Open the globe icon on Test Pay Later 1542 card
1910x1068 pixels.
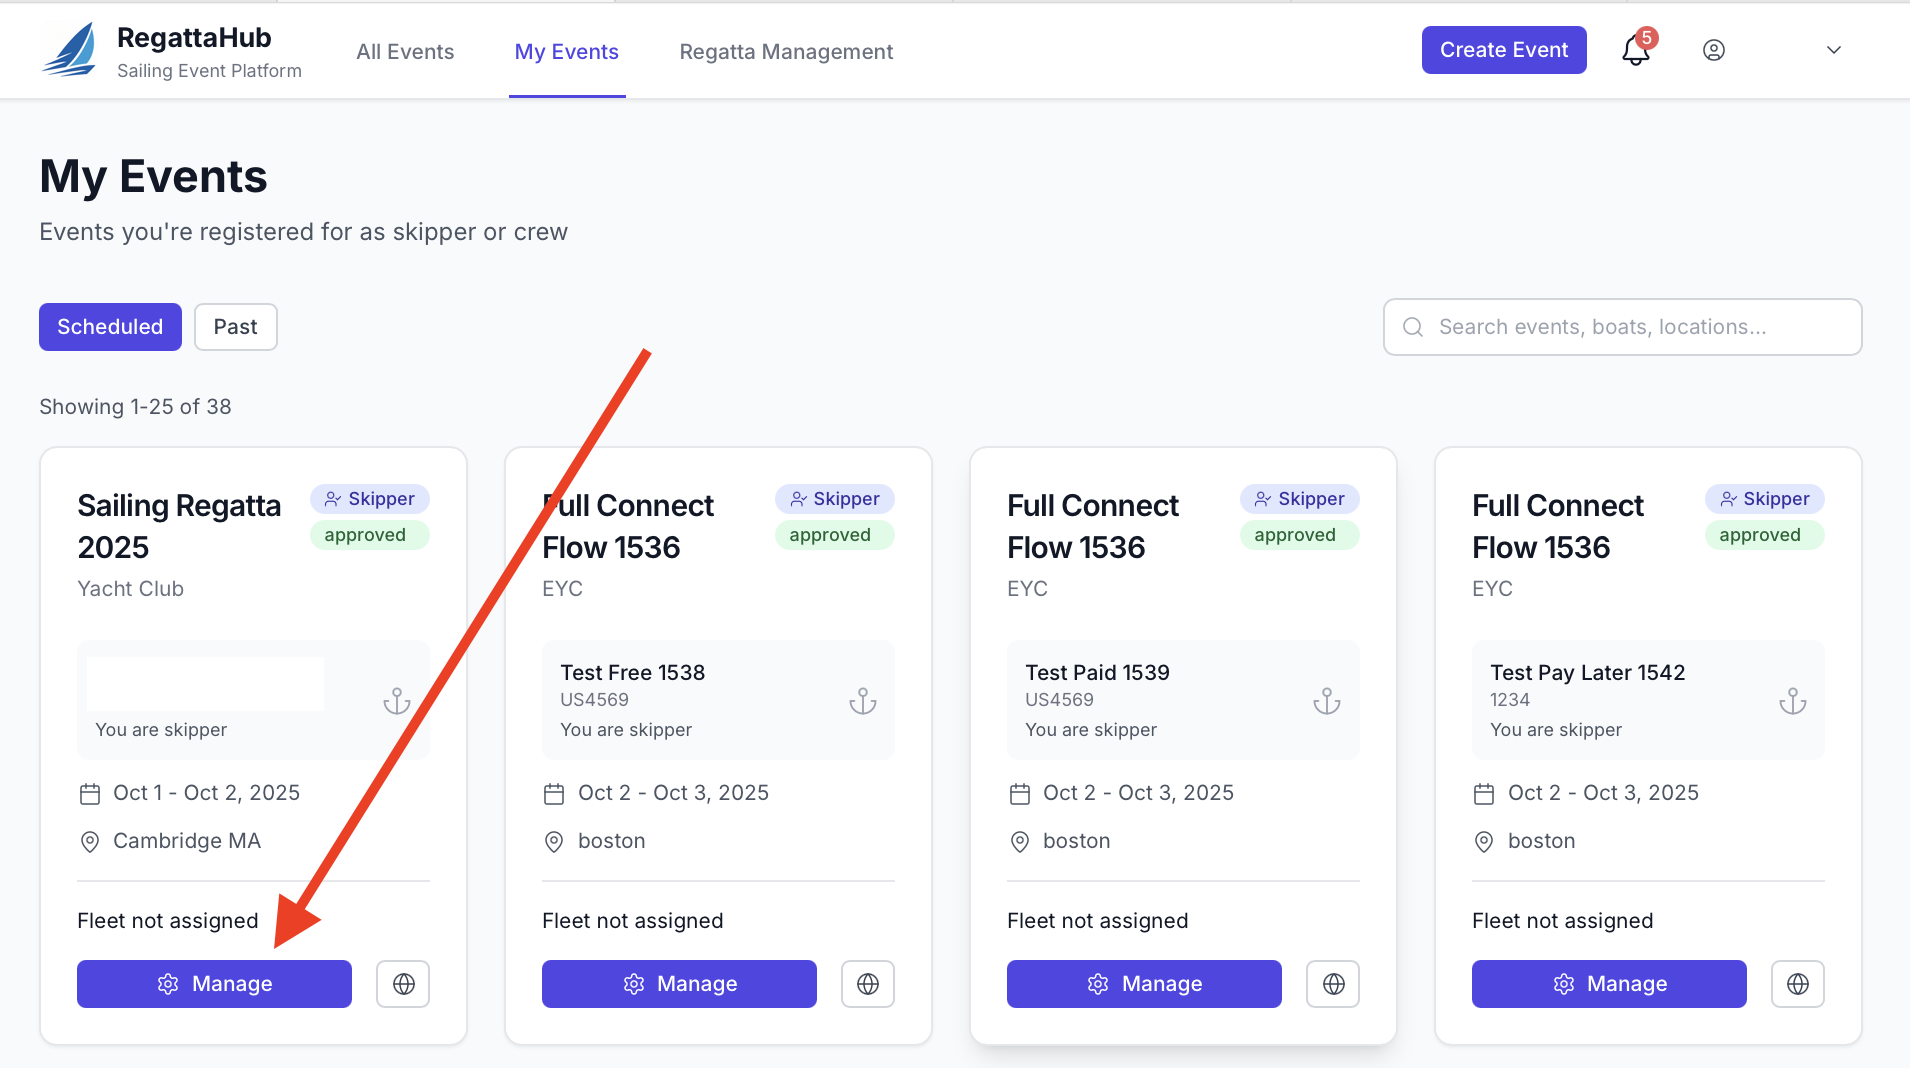pyautogui.click(x=1797, y=983)
